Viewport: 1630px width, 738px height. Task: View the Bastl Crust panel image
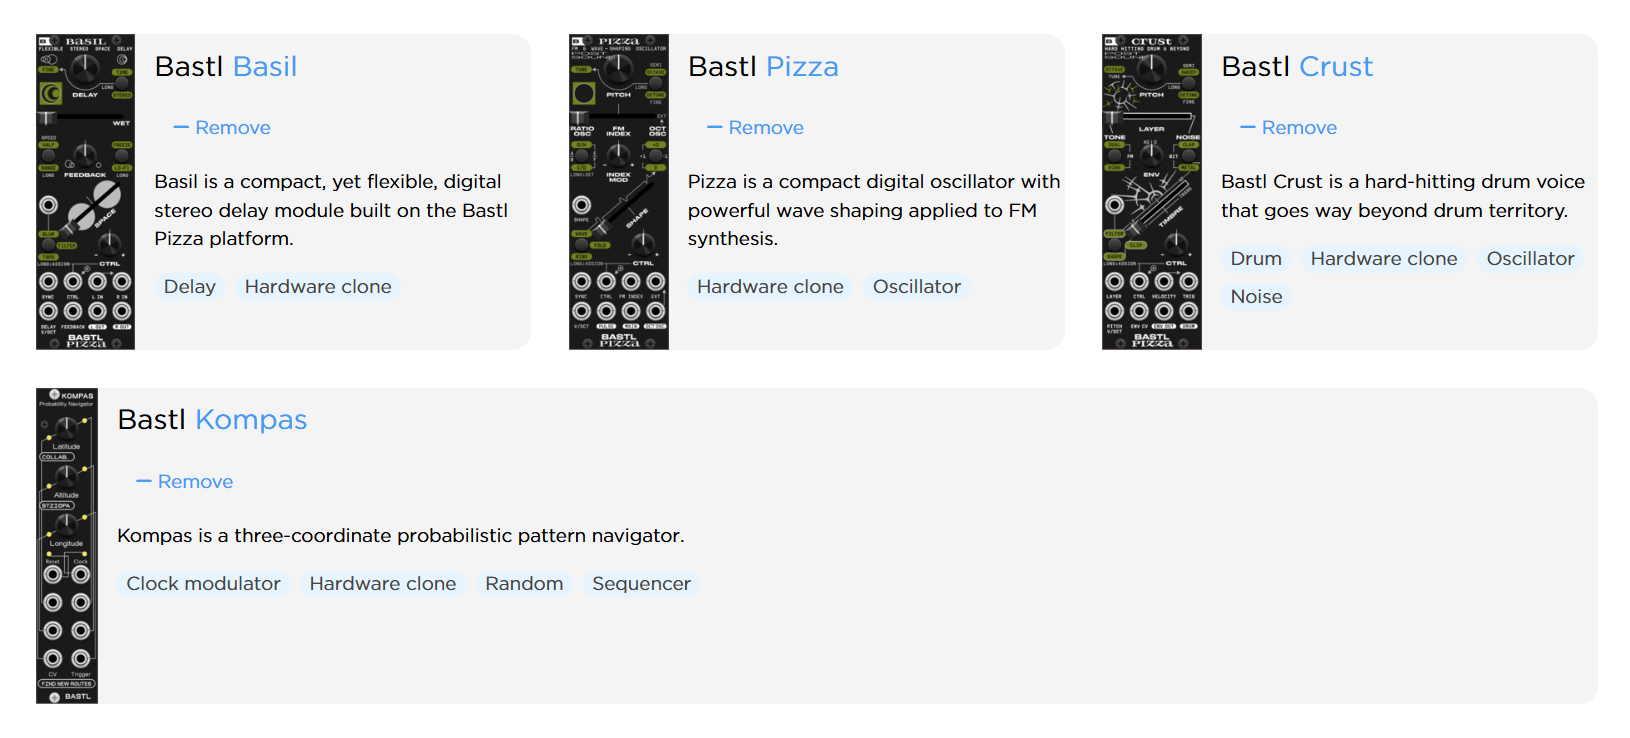pos(1151,192)
